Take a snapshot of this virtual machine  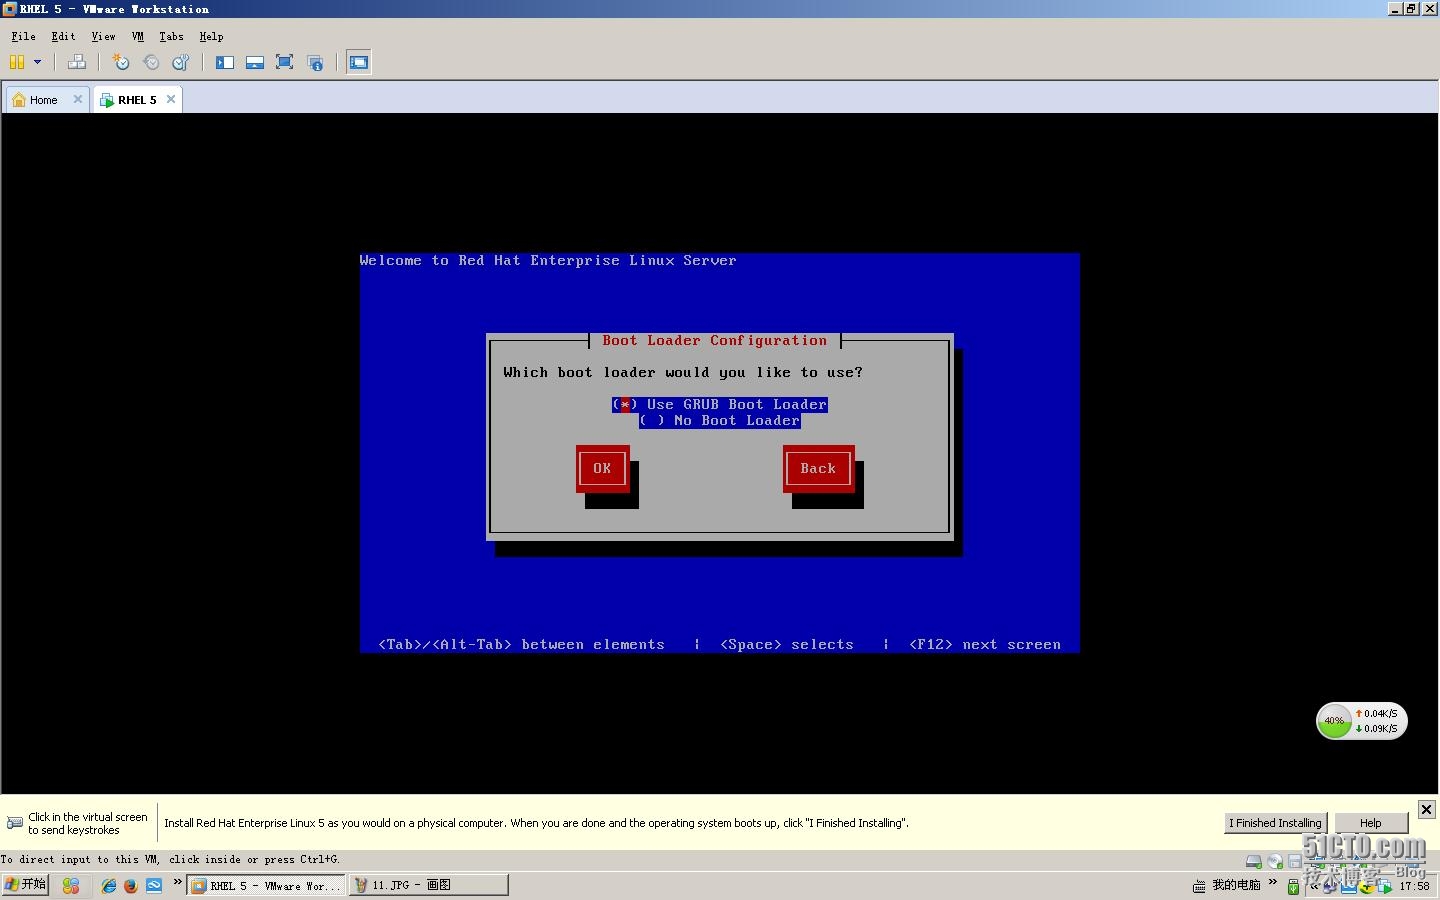pos(121,62)
